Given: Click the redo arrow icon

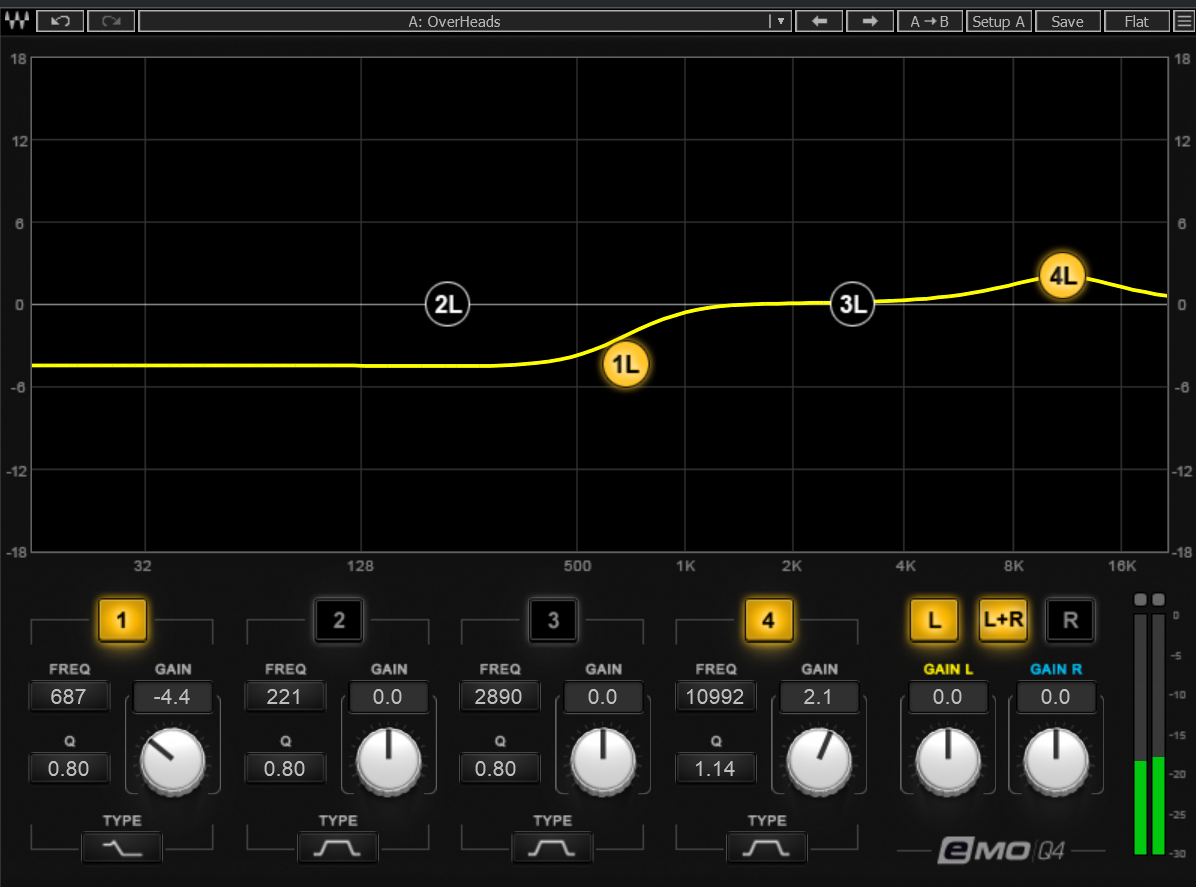Looking at the screenshot, I should [x=111, y=21].
